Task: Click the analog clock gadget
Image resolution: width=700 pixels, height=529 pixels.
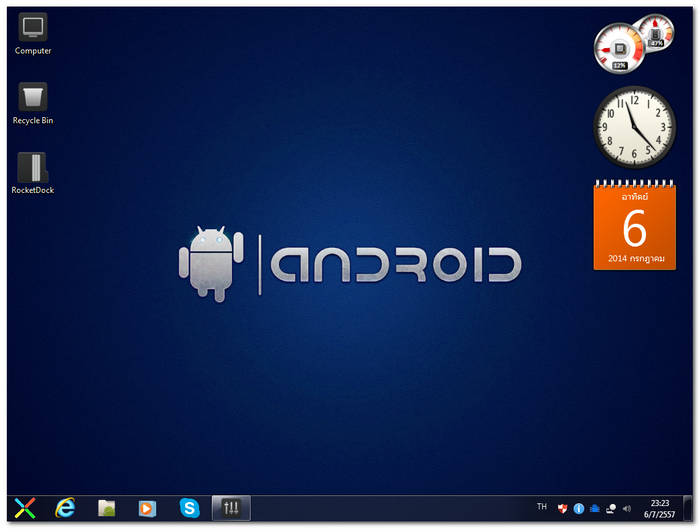Action: click(634, 127)
